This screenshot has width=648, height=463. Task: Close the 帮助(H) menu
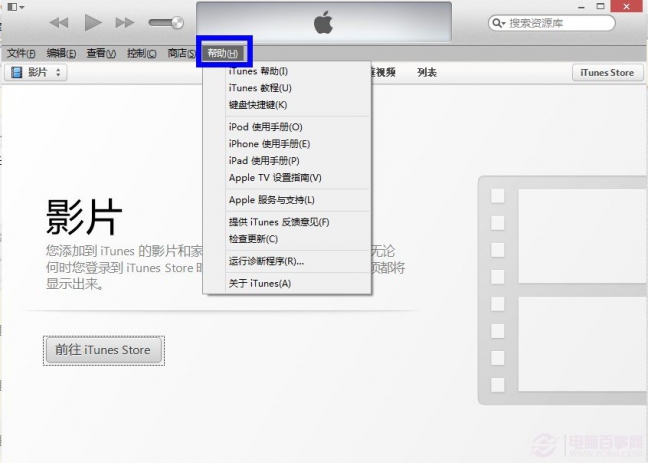pos(224,53)
